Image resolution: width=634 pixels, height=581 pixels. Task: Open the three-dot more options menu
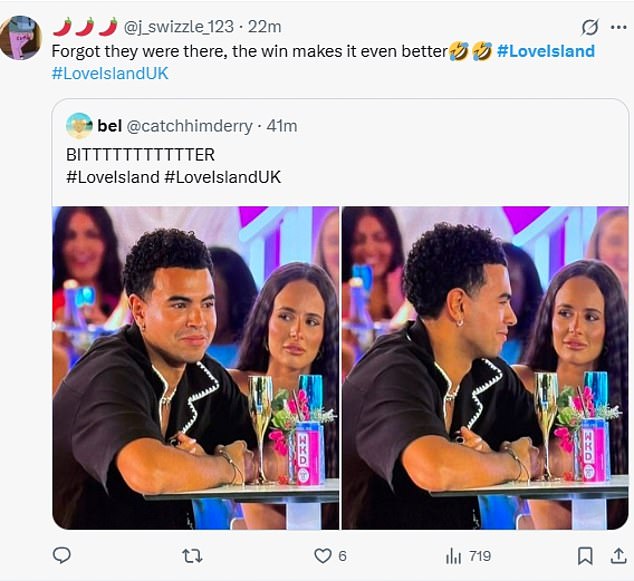click(x=619, y=27)
